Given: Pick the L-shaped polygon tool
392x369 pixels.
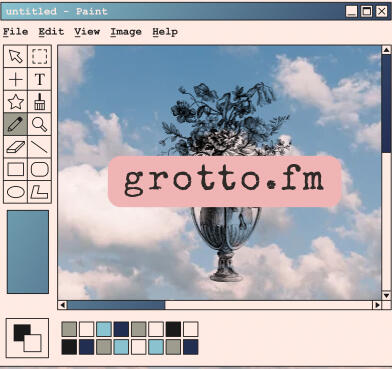Looking at the screenshot, I should tap(40, 192).
